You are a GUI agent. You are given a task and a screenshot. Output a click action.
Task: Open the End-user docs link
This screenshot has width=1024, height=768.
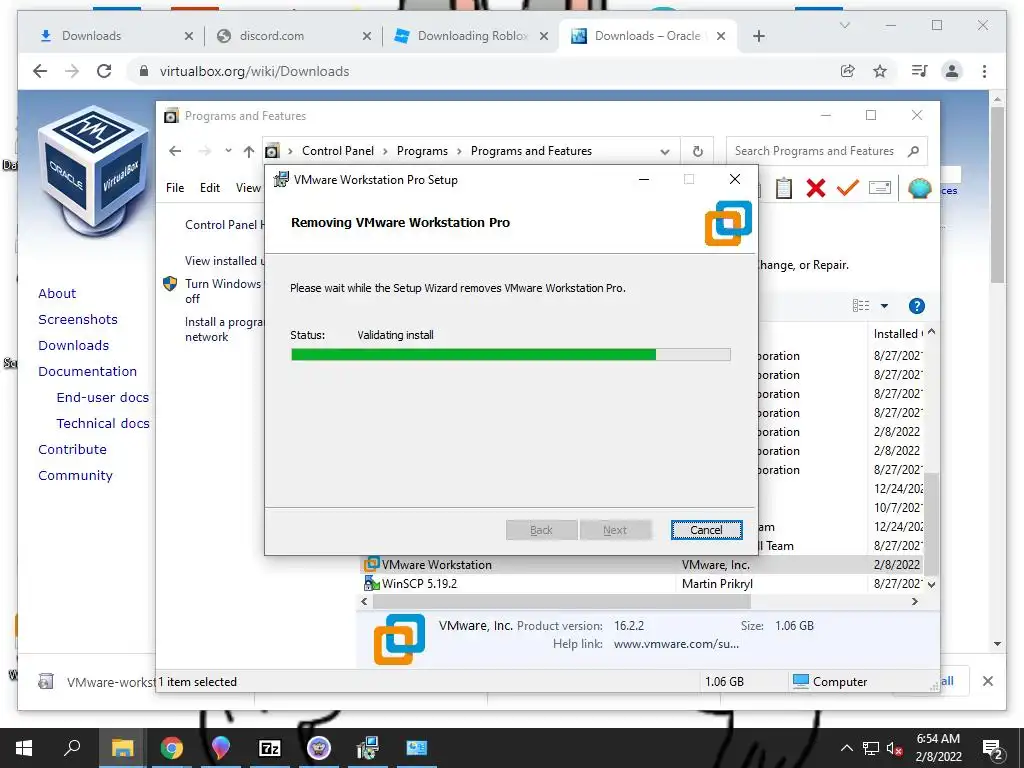(103, 397)
